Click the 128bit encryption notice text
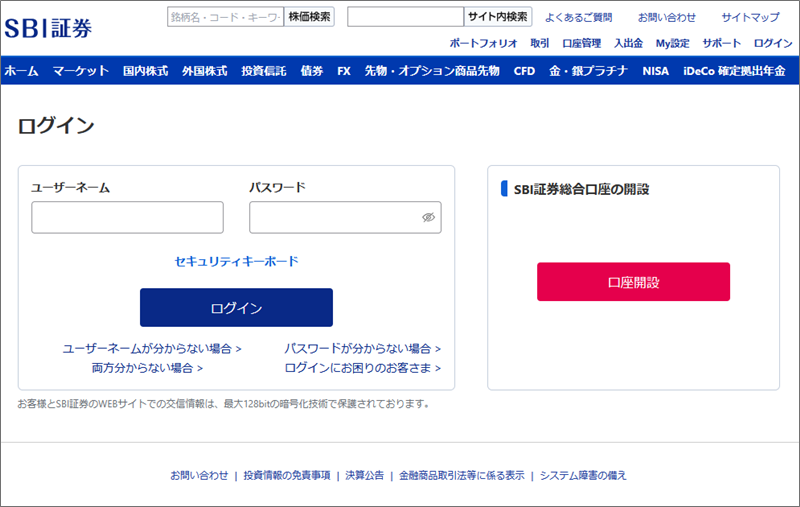 click(x=223, y=404)
